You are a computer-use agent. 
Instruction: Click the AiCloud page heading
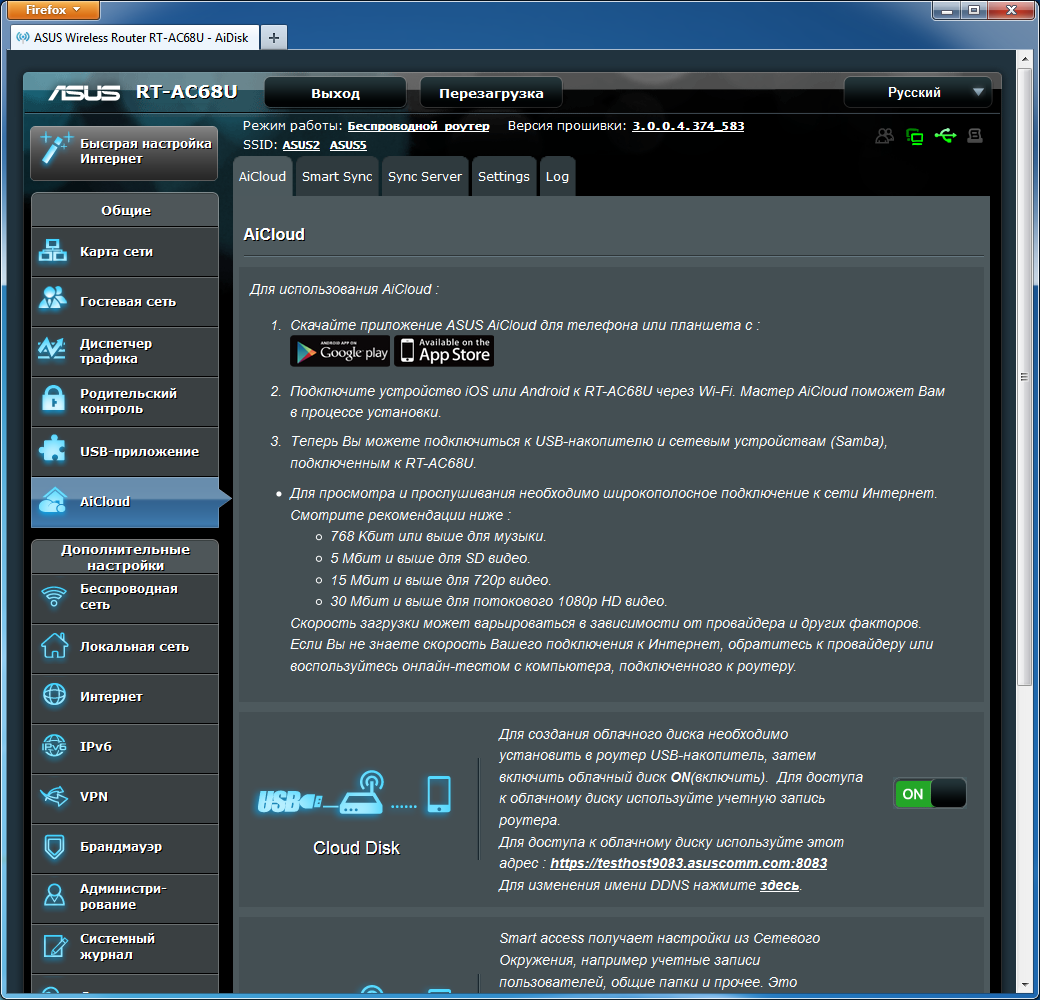pos(274,234)
